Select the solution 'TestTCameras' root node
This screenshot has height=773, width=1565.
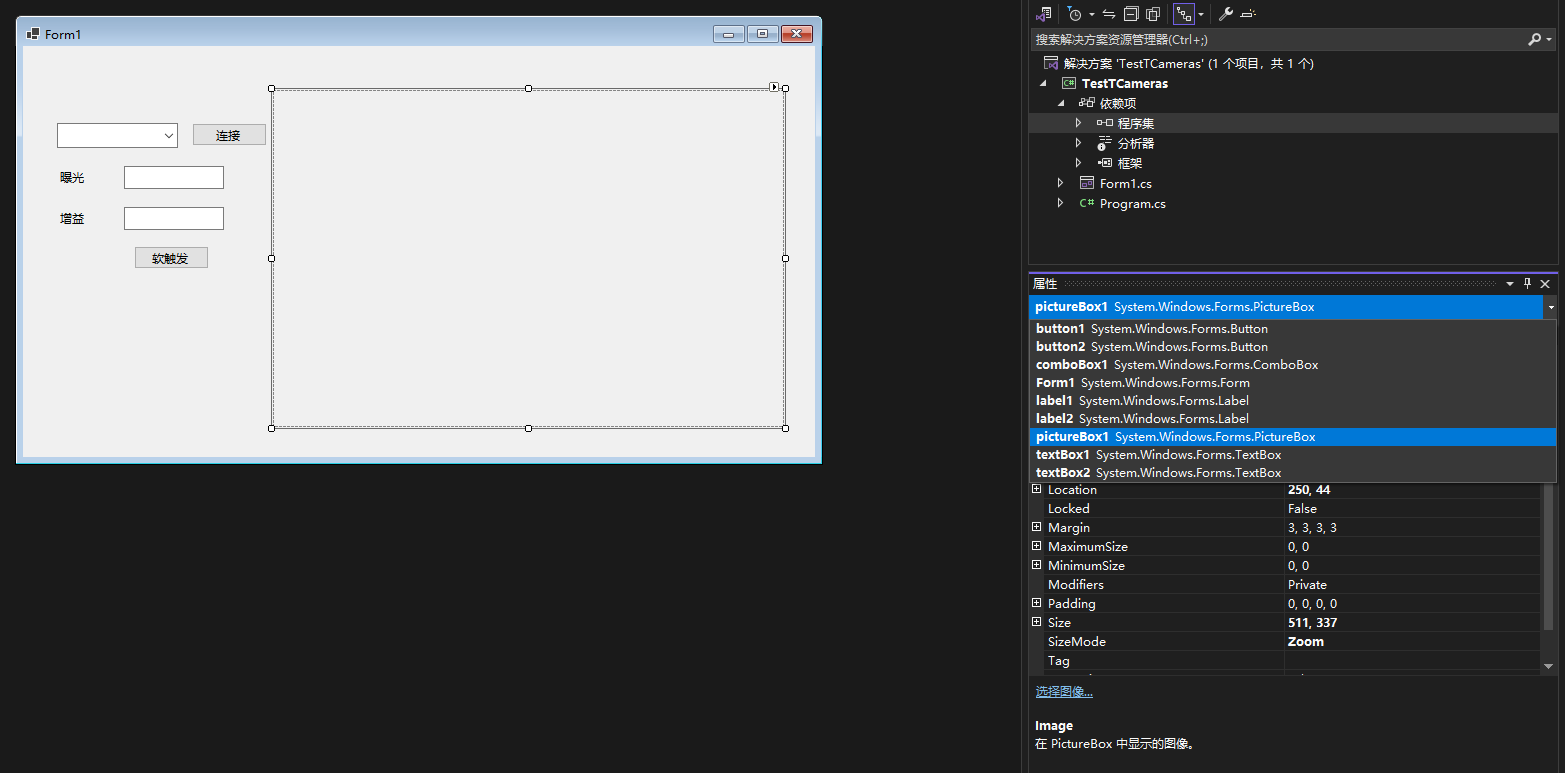(1188, 63)
